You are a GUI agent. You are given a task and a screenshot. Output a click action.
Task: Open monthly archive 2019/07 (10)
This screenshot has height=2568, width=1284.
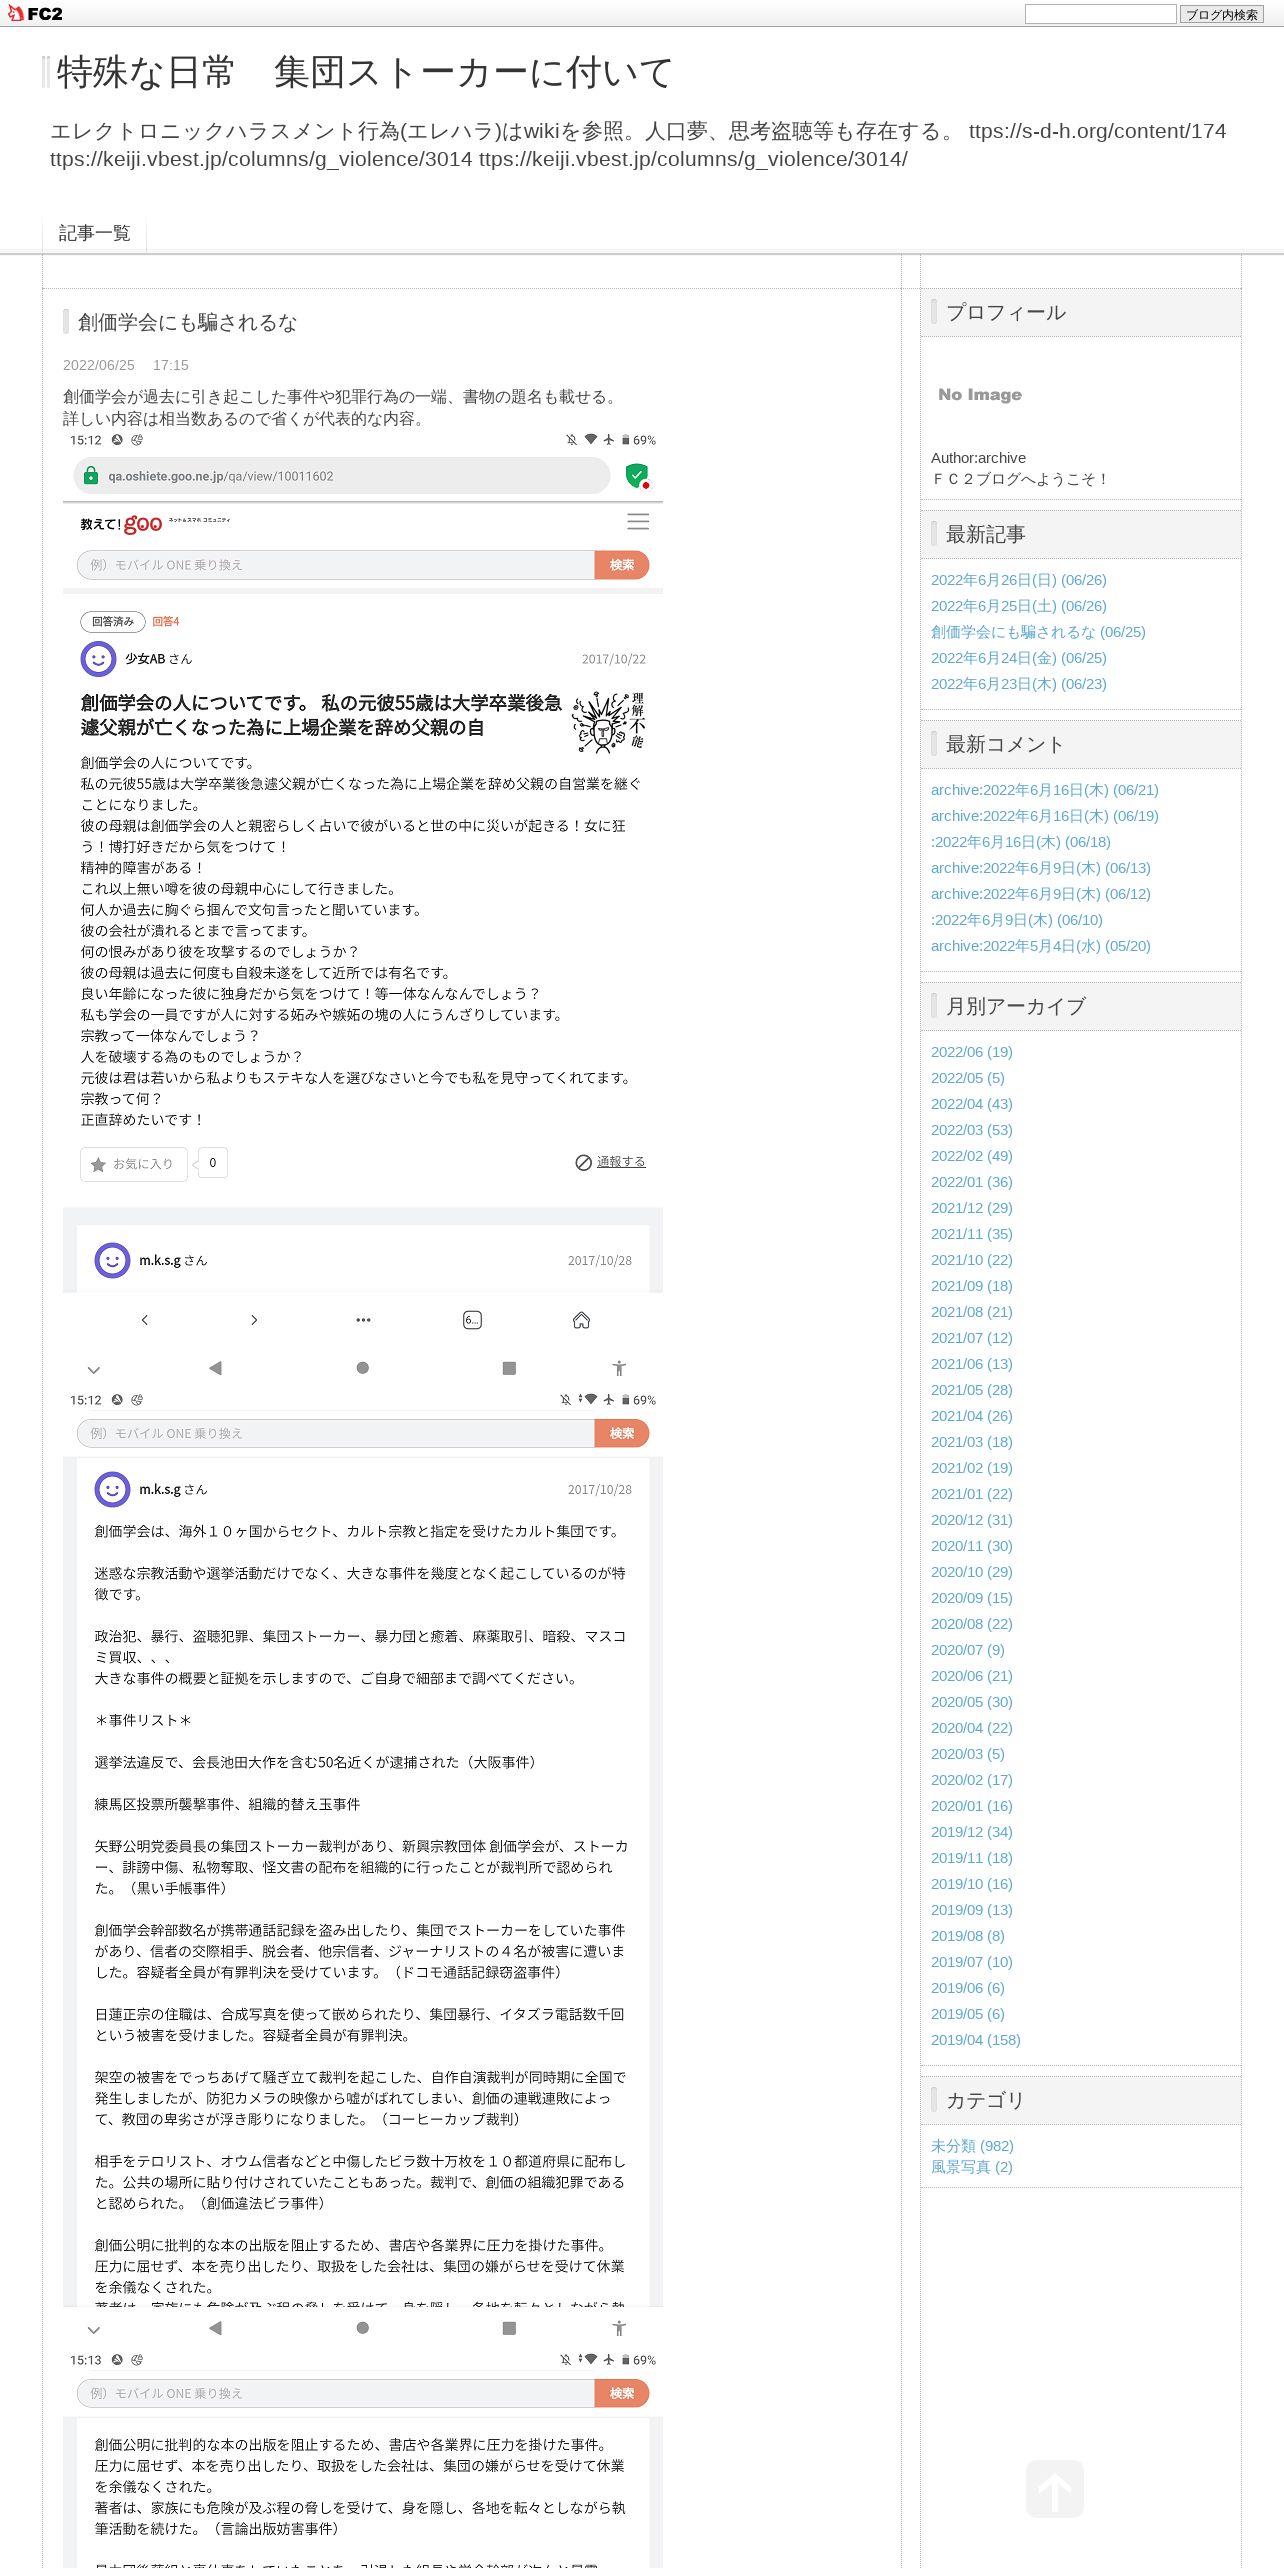coord(971,1962)
